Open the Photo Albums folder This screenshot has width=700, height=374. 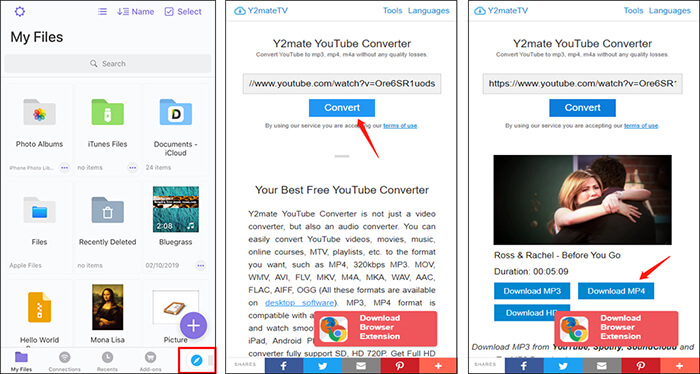coord(39,112)
